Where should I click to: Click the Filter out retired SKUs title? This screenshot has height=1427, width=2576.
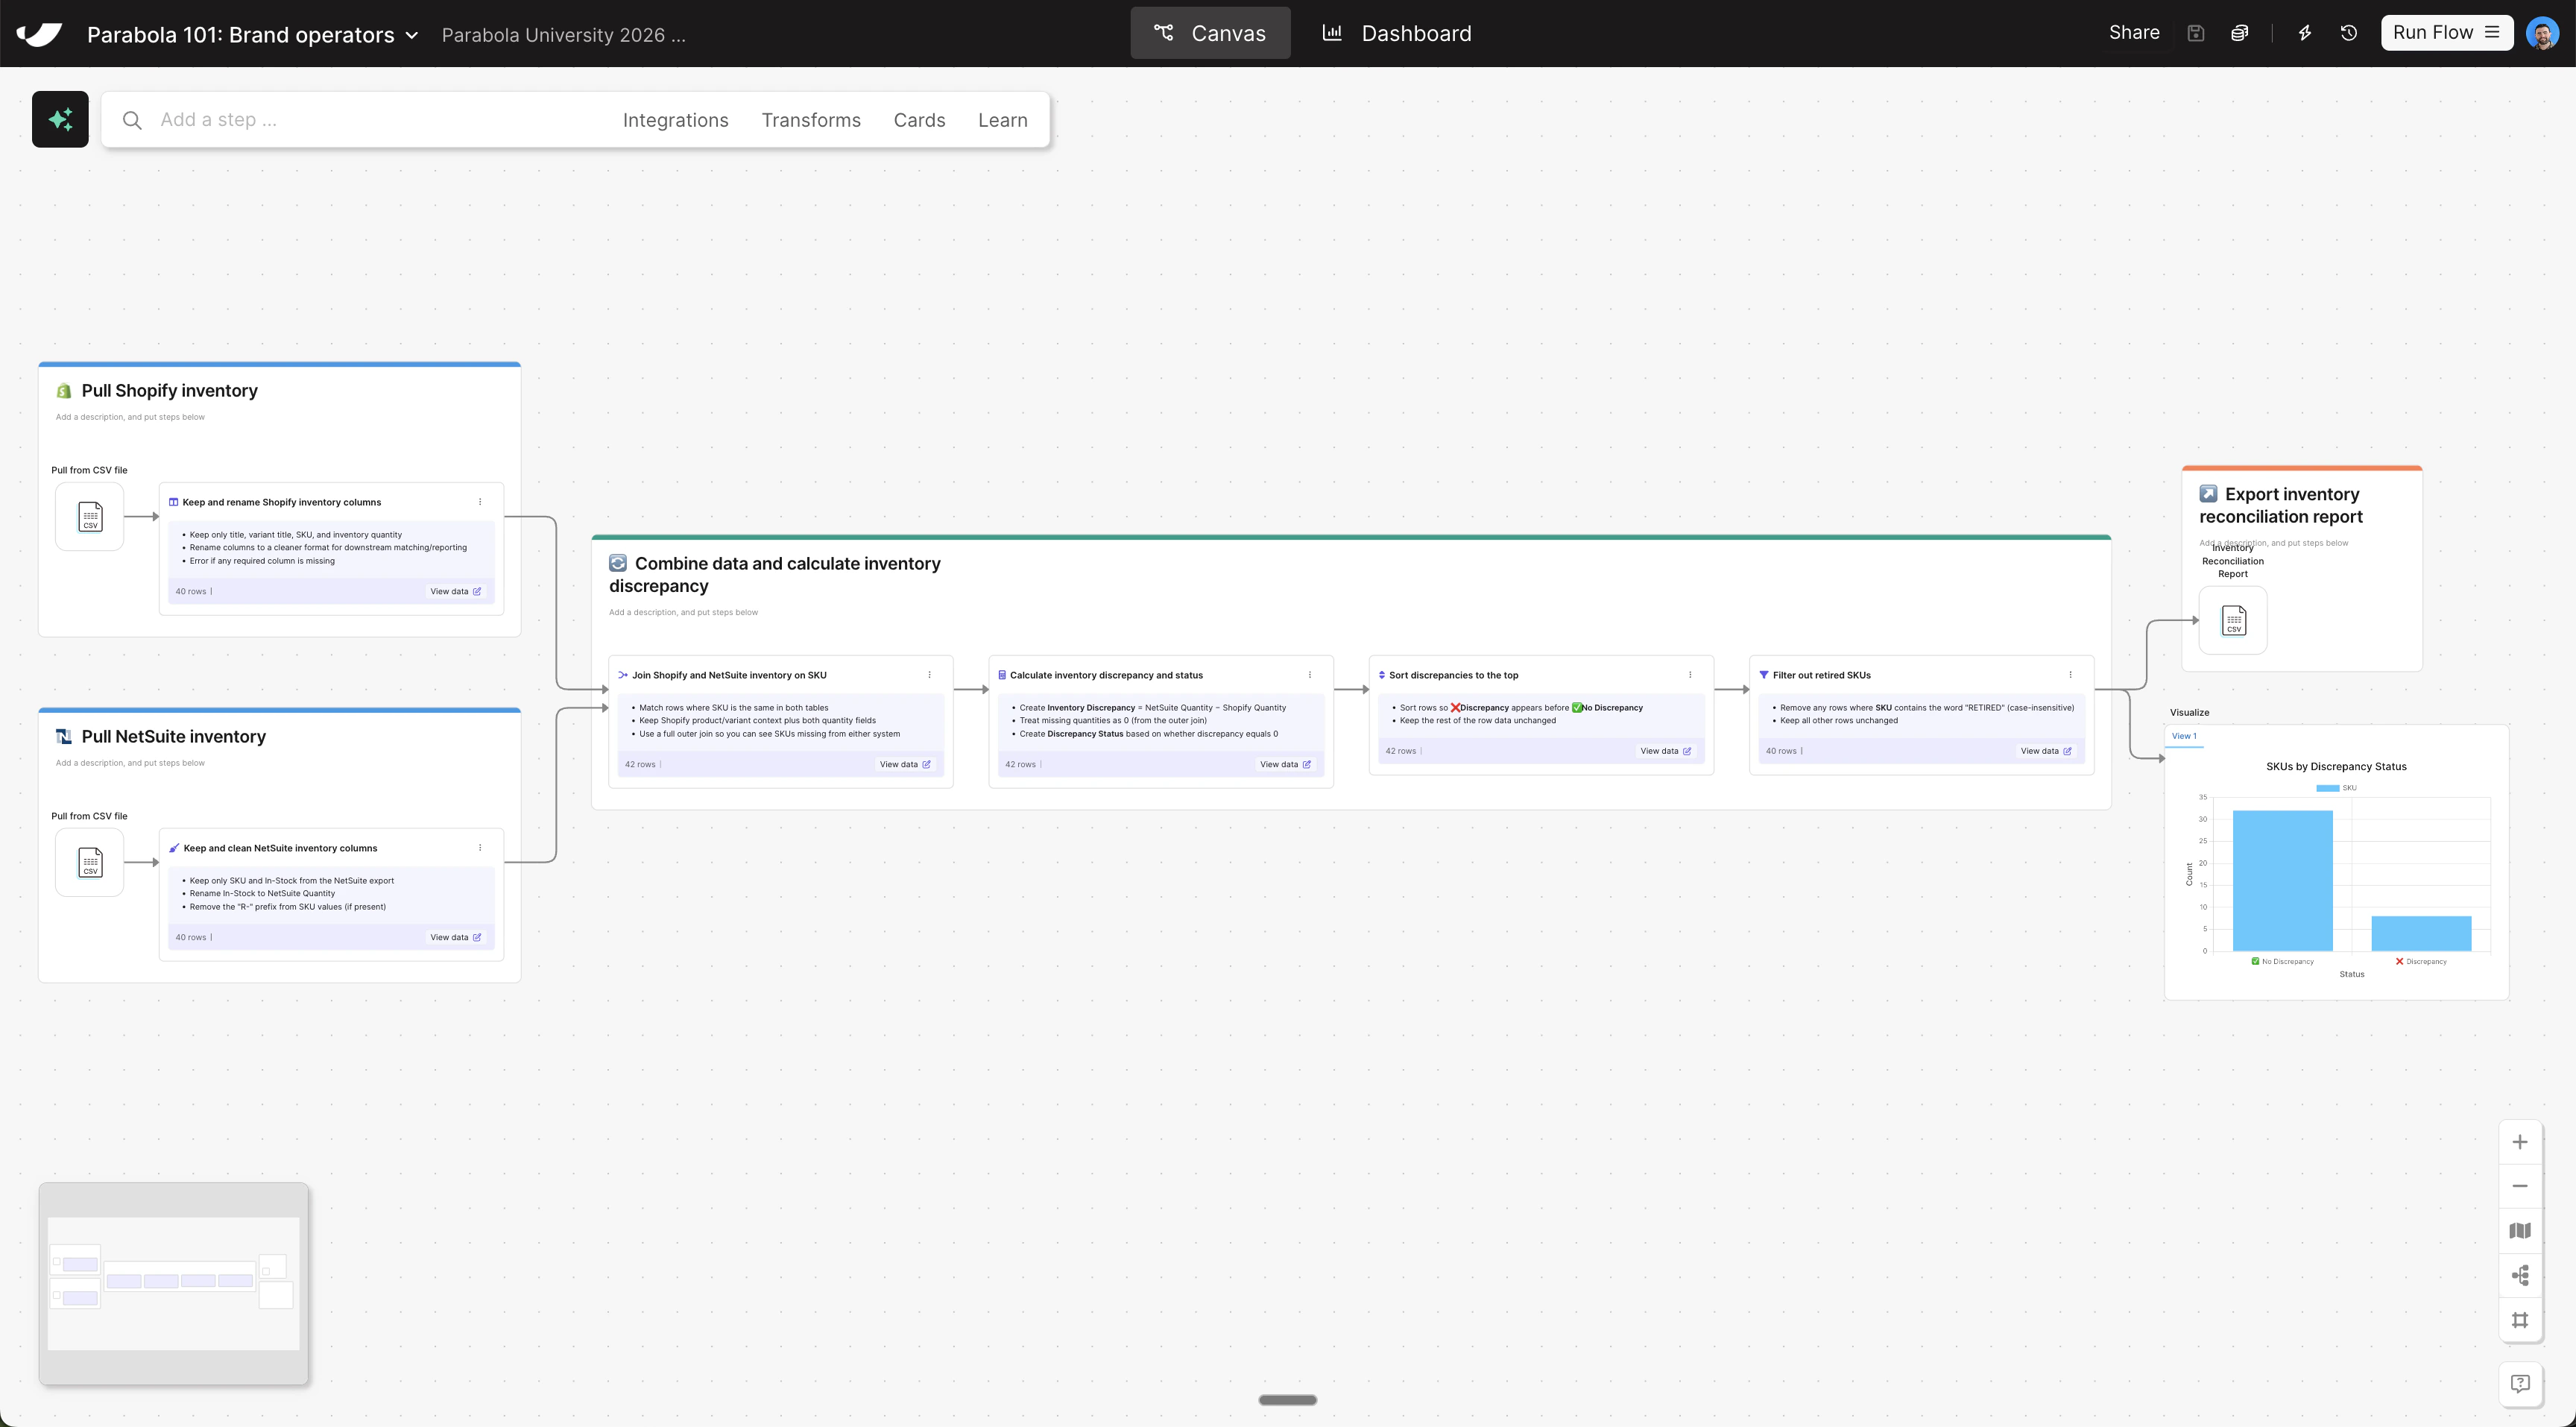coord(1822,675)
